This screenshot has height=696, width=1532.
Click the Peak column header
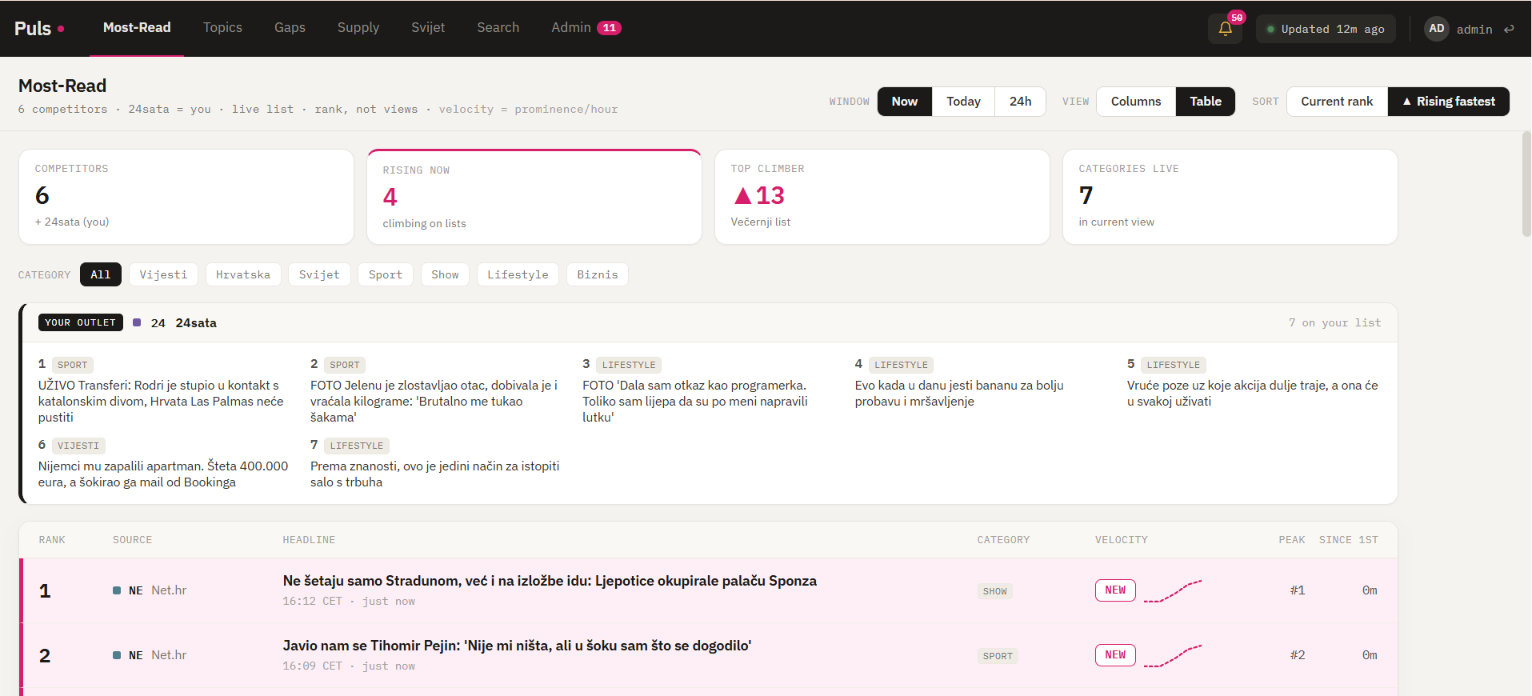(1292, 540)
